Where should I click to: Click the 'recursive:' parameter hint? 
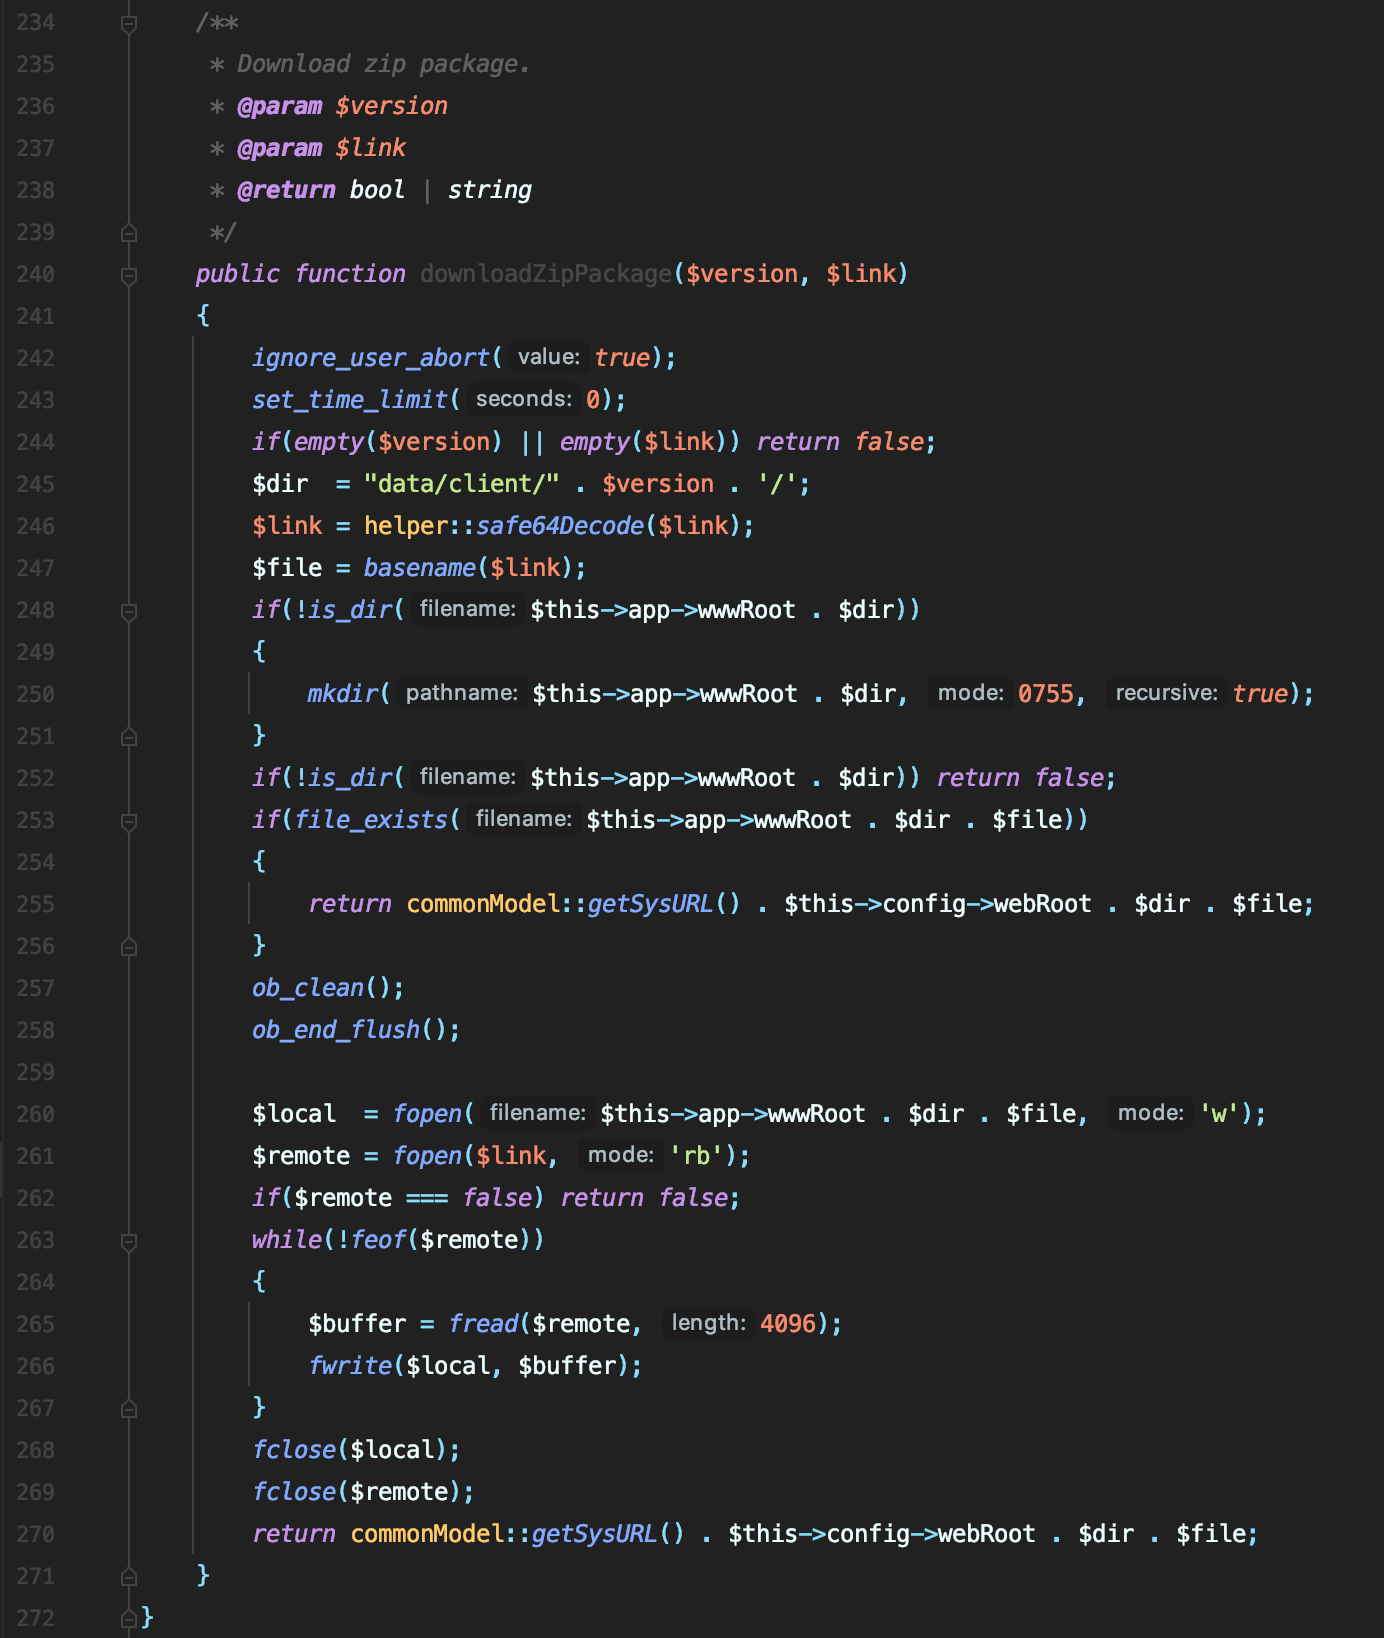tap(1166, 693)
